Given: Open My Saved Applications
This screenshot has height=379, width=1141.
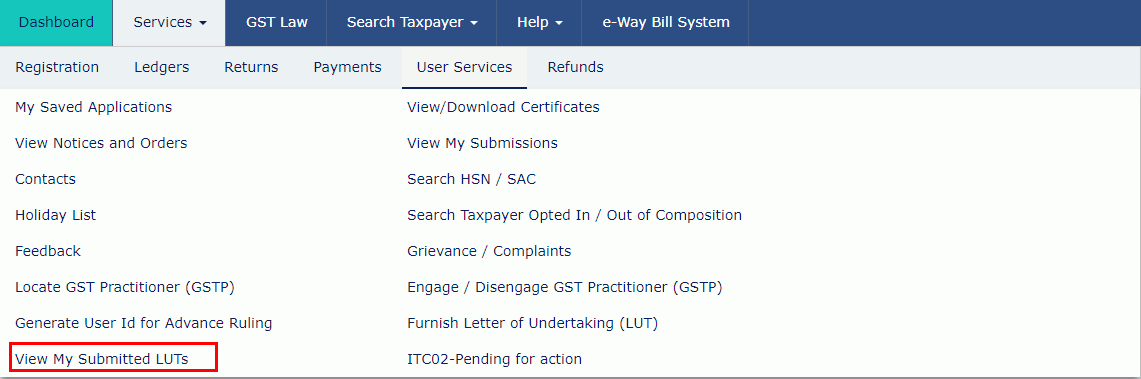Looking at the screenshot, I should (94, 107).
